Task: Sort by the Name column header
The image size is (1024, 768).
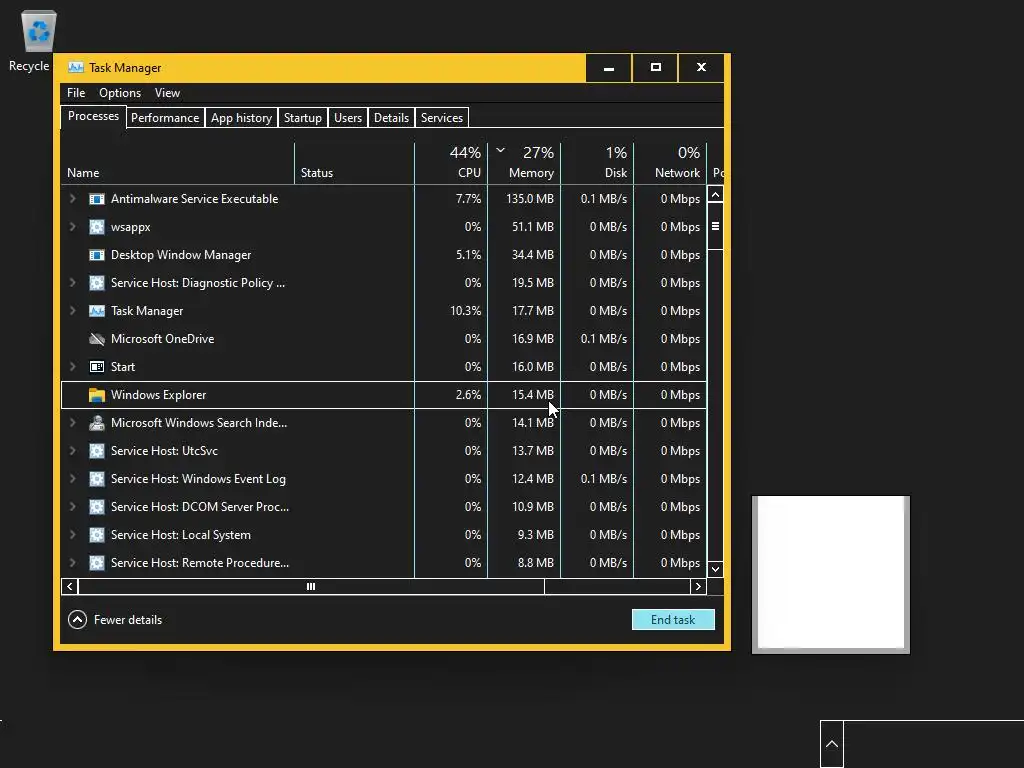Action: (178, 163)
